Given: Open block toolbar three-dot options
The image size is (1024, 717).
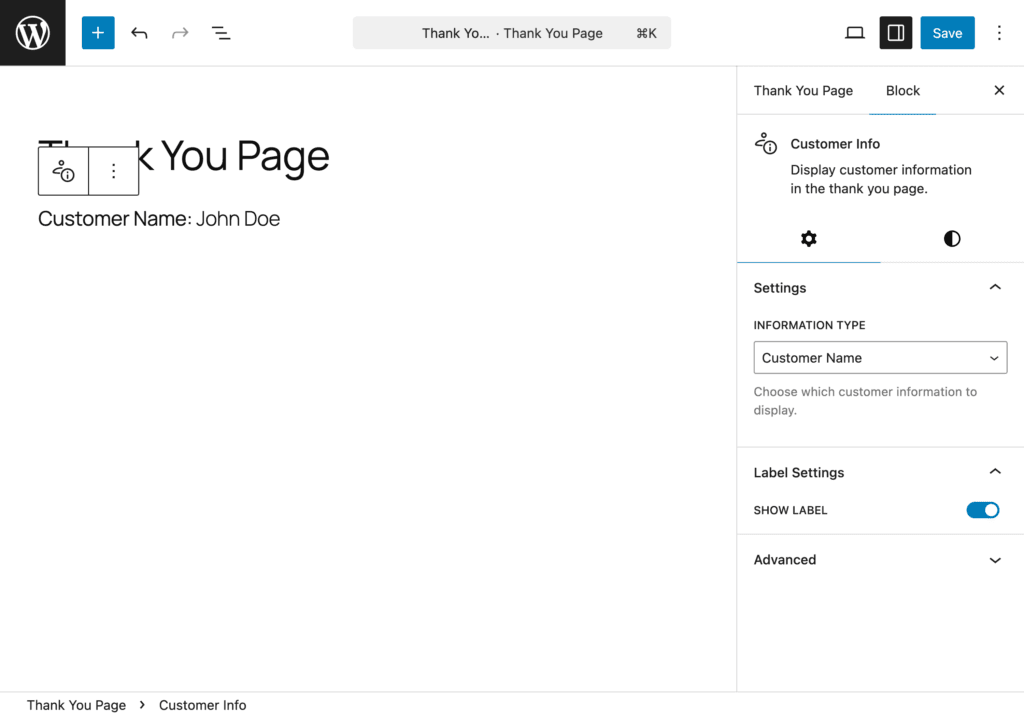Looking at the screenshot, I should point(113,171).
